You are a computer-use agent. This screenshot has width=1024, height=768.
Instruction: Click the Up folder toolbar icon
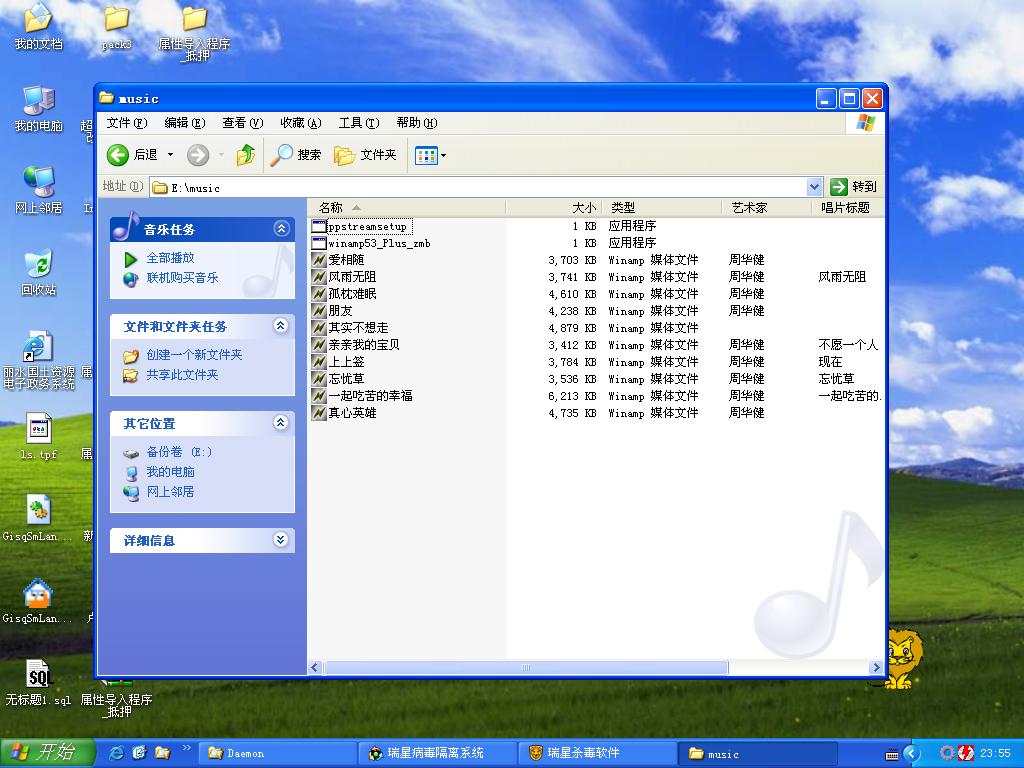coord(245,154)
